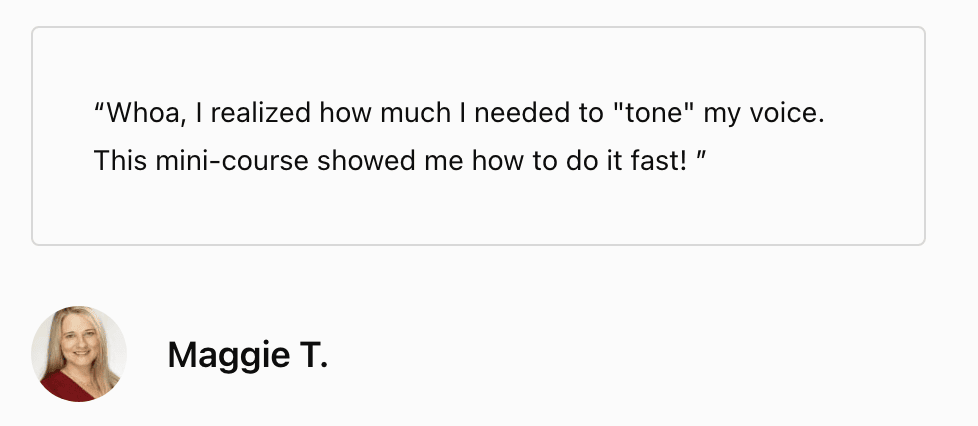
Task: Click the word "me" in second line
Action: (445, 160)
